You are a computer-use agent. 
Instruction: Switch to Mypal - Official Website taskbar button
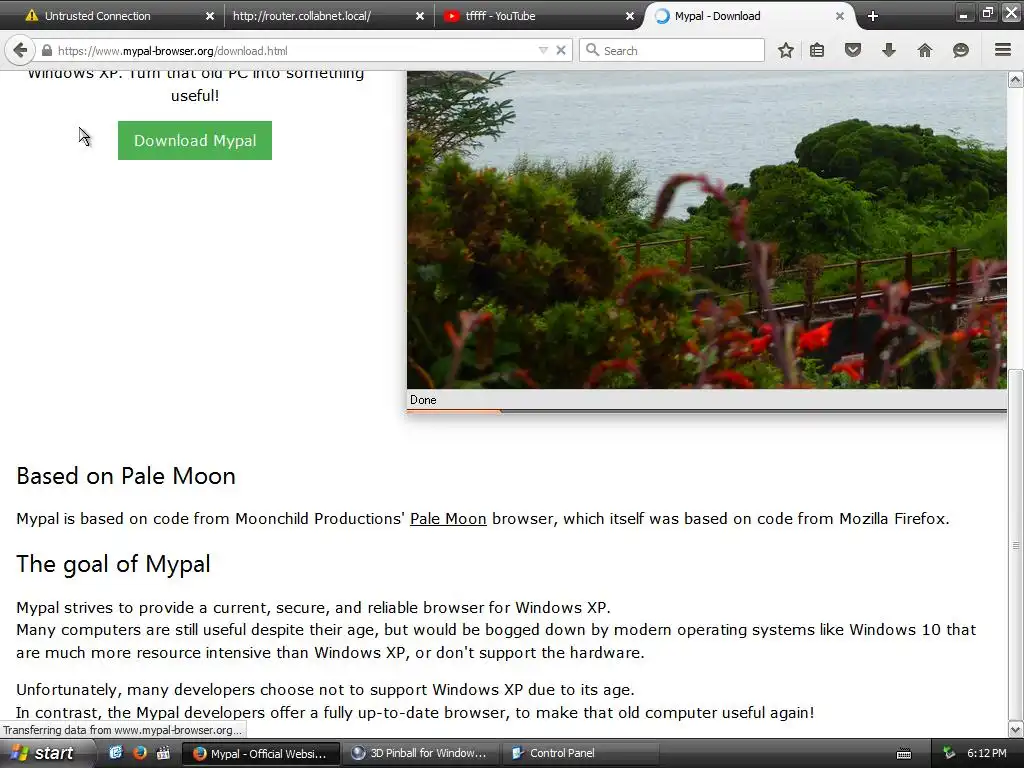[260, 754]
